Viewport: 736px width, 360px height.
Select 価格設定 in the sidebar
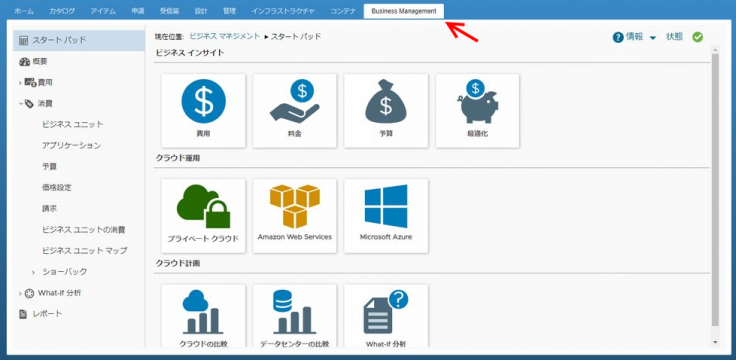(57, 188)
